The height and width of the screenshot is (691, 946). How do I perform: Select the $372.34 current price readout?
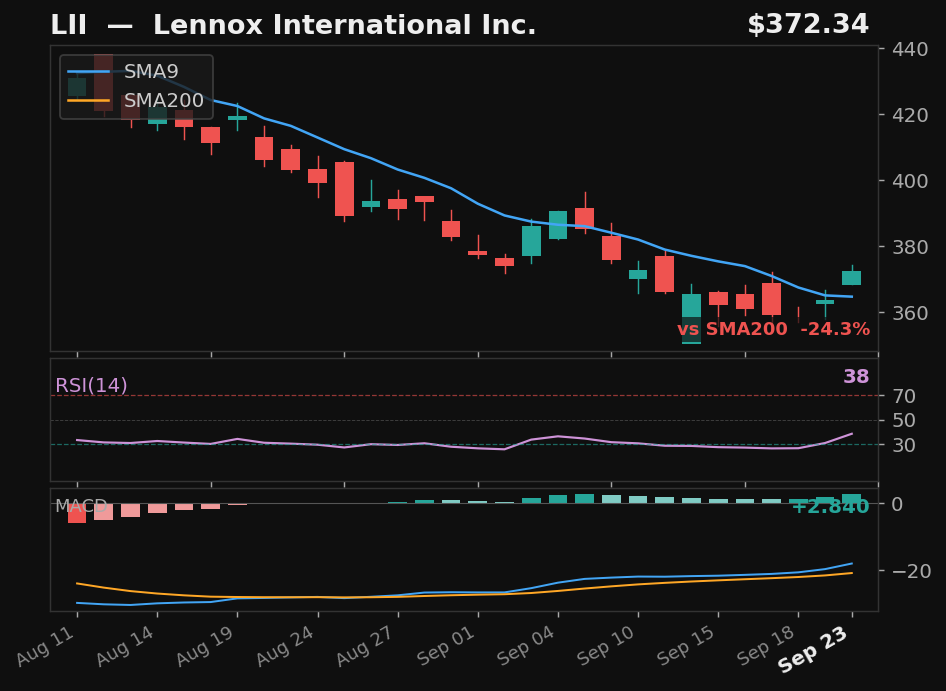(808, 25)
